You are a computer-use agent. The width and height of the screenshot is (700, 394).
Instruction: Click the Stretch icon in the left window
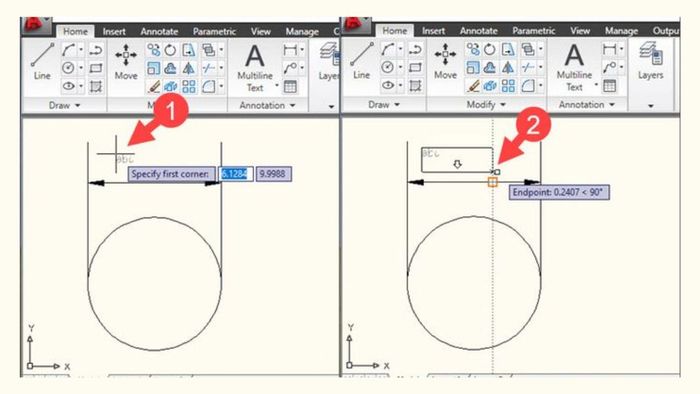[x=188, y=50]
